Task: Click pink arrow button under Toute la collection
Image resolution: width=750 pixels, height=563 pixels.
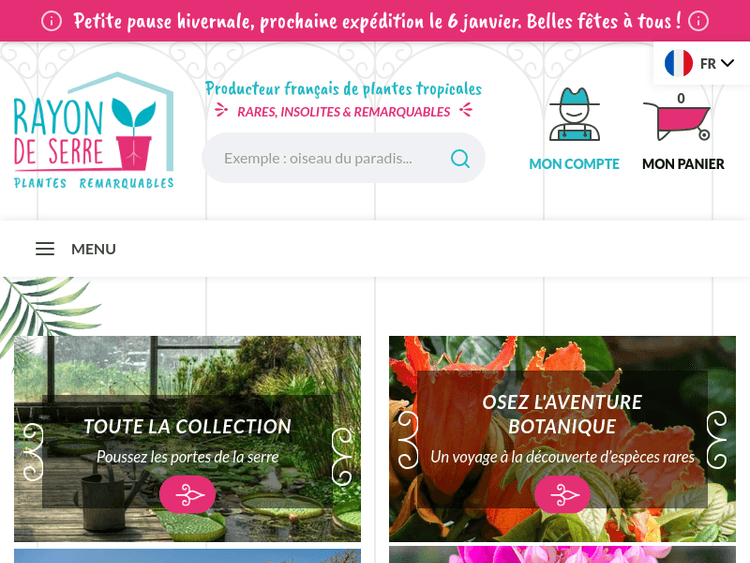Action: [x=188, y=494]
